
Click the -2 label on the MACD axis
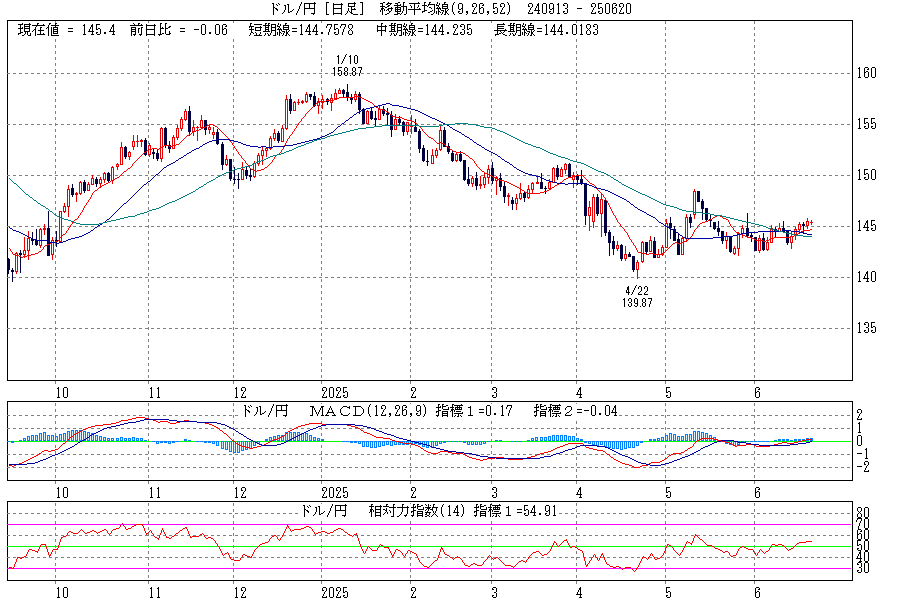tap(862, 467)
